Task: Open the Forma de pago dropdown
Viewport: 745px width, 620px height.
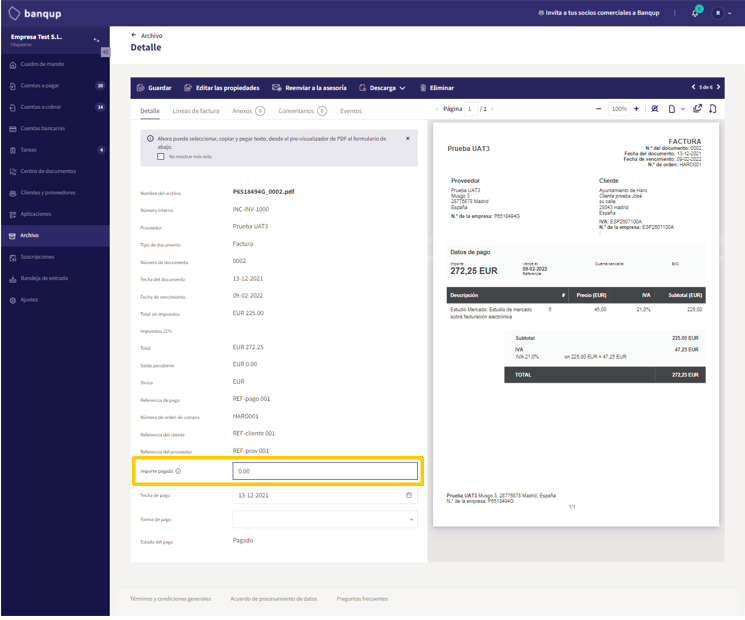Action: pyautogui.click(x=325, y=520)
